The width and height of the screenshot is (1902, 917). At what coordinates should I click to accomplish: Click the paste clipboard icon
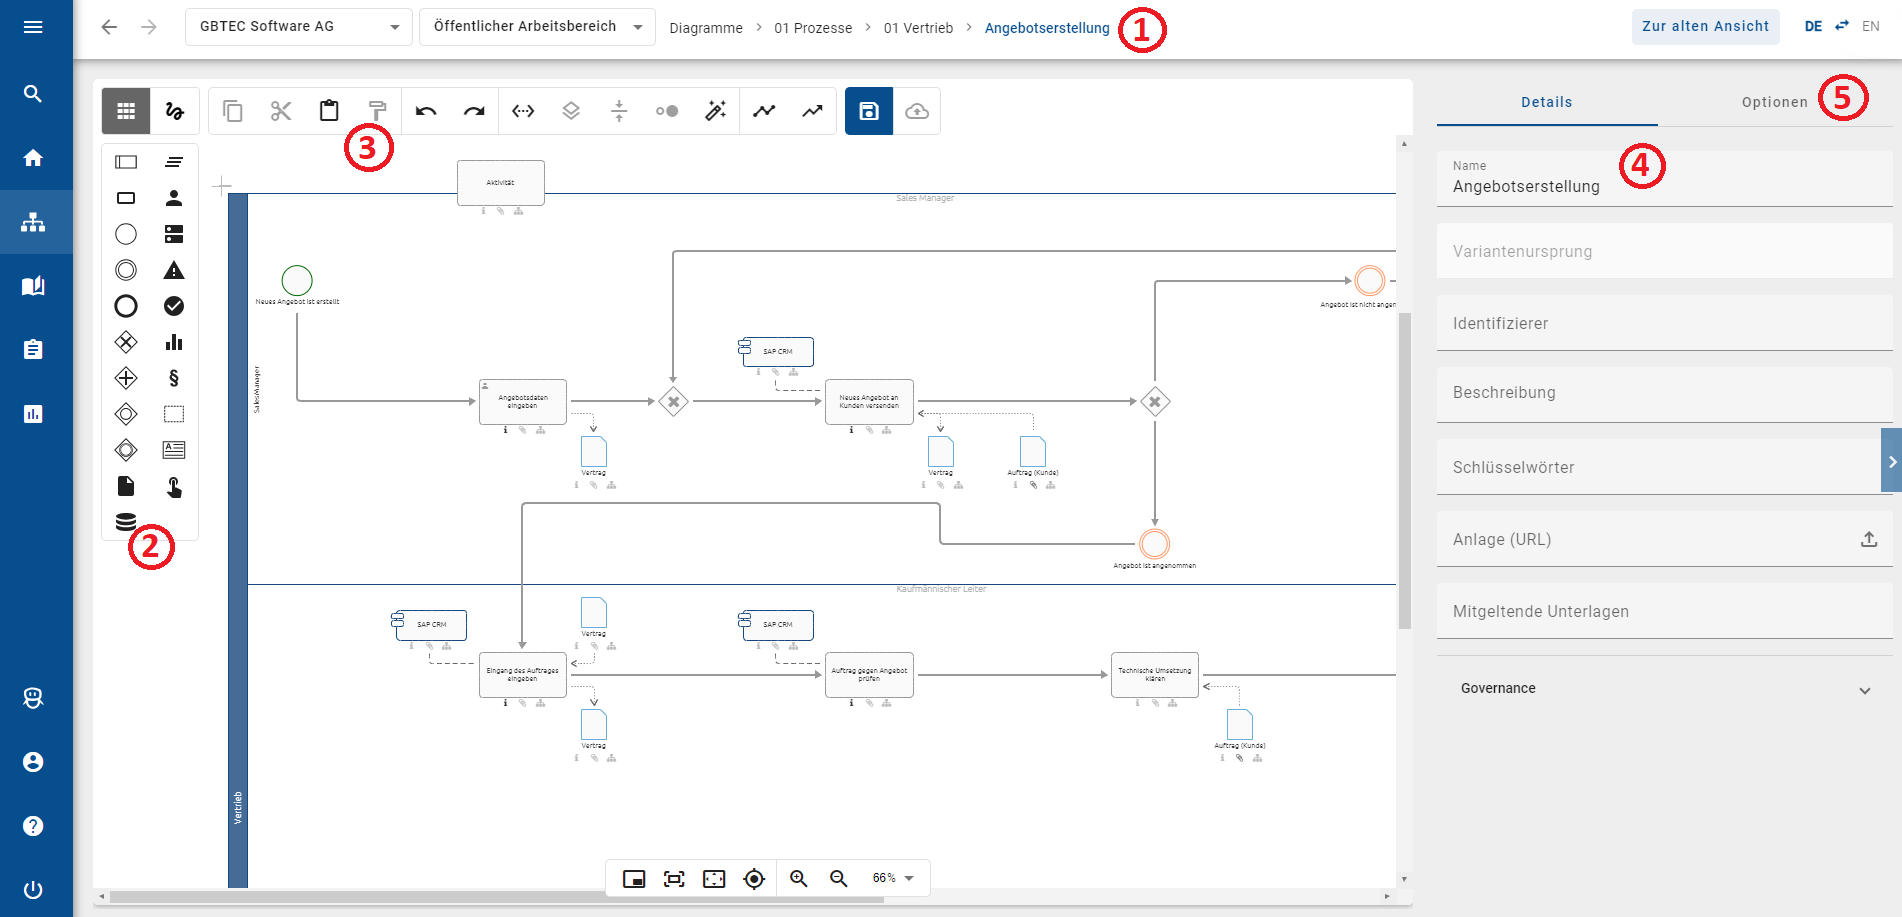[329, 111]
